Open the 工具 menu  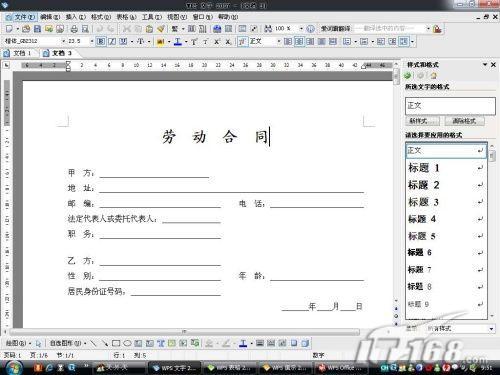coord(152,17)
